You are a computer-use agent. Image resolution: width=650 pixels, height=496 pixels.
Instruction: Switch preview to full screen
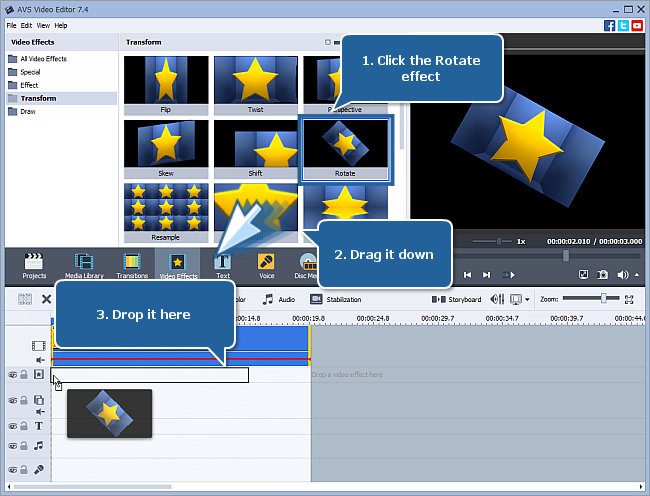pos(583,275)
